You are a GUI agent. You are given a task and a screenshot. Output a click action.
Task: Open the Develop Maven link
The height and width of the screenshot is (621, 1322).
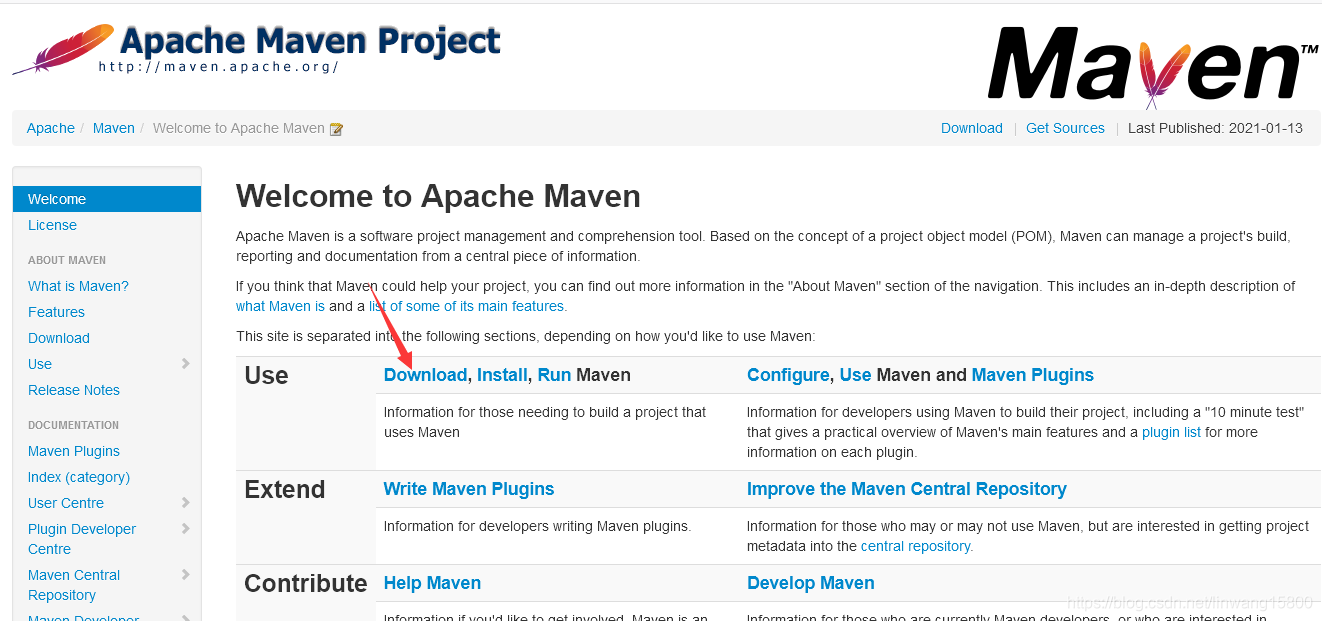[811, 583]
